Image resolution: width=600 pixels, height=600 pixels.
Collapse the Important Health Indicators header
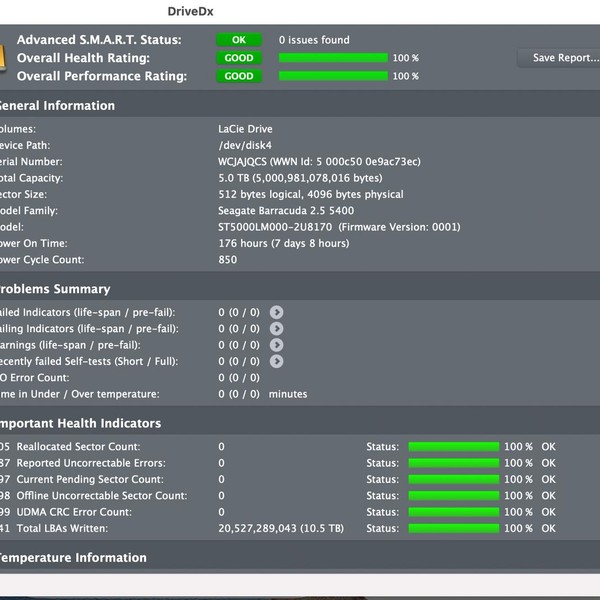point(80,424)
